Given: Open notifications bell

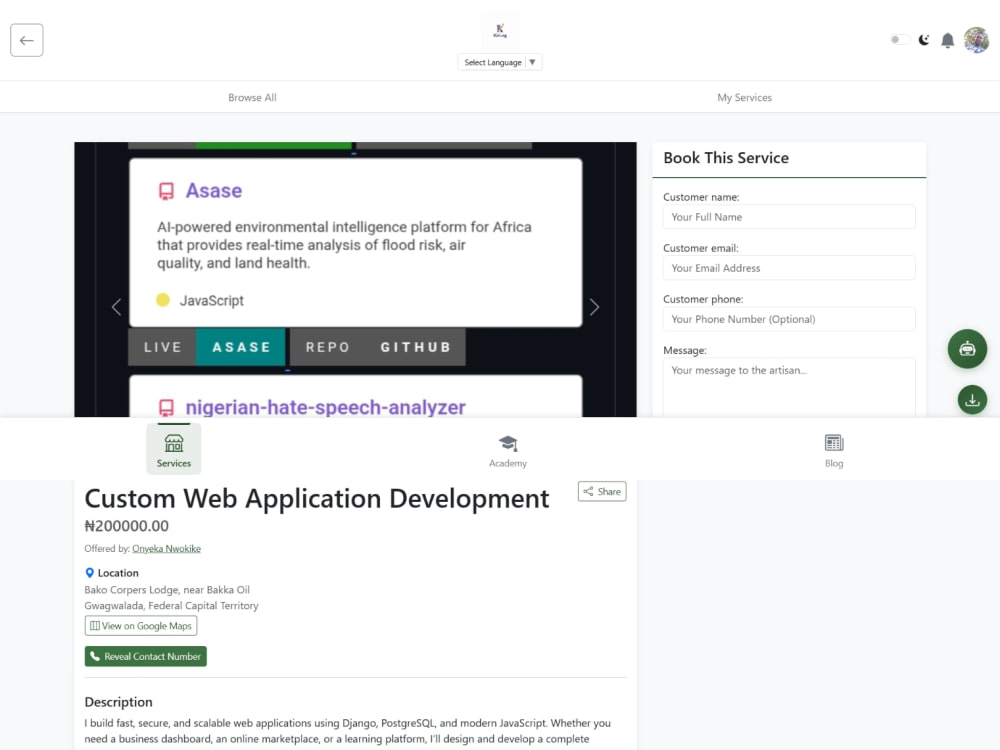Looking at the screenshot, I should (948, 40).
